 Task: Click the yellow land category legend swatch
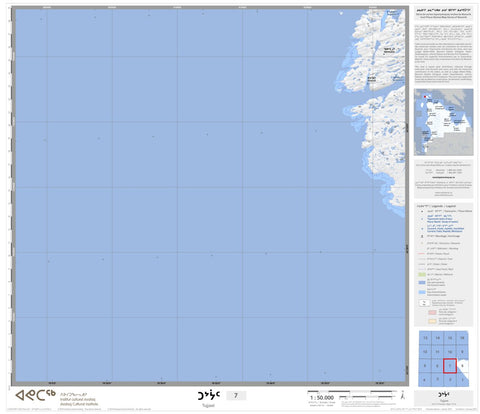click(432, 321)
